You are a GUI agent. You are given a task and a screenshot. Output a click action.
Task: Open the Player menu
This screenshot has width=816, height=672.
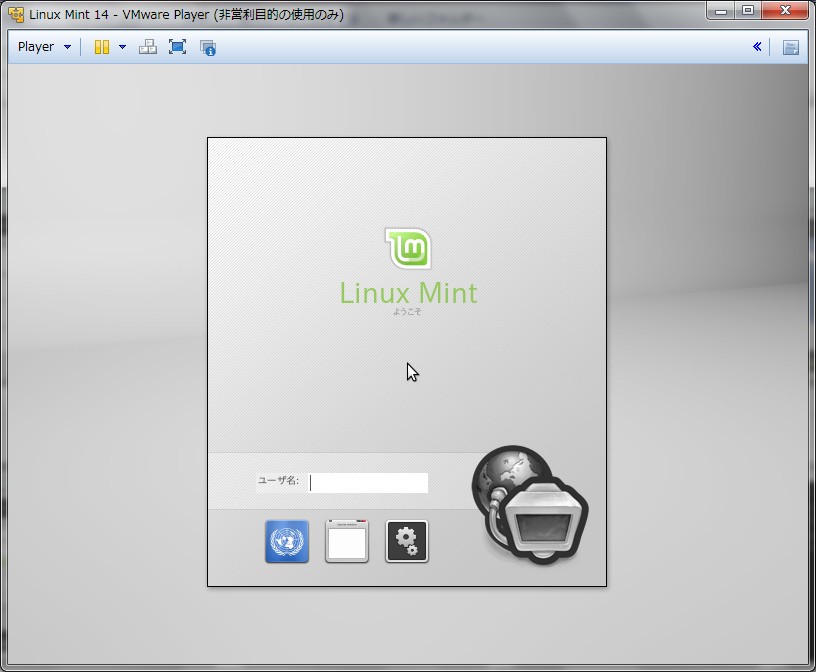35,46
